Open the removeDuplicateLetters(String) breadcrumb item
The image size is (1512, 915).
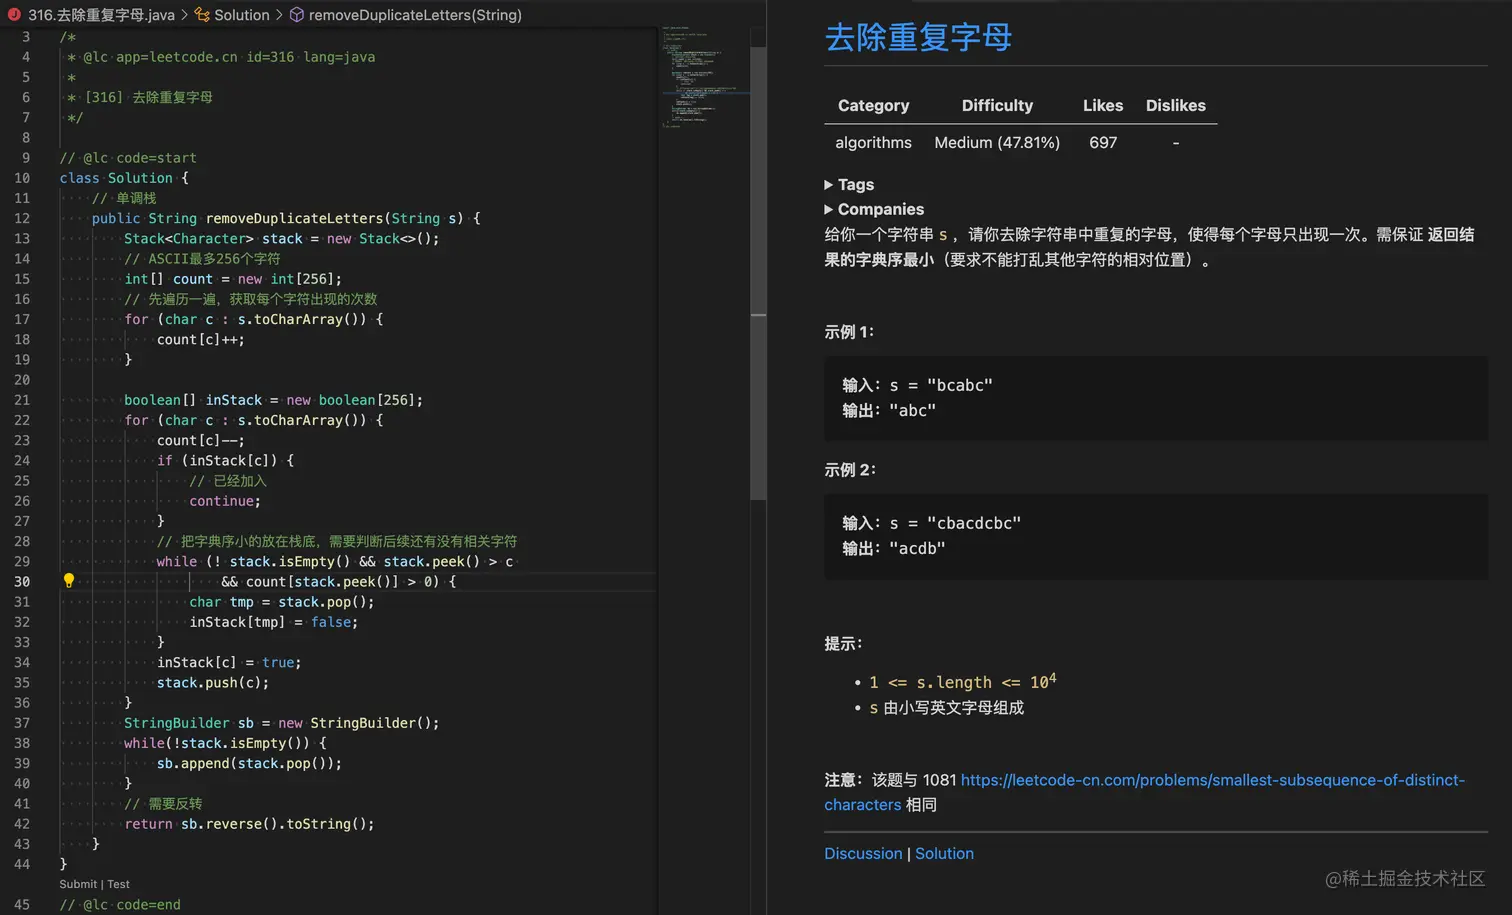pyautogui.click(x=415, y=15)
